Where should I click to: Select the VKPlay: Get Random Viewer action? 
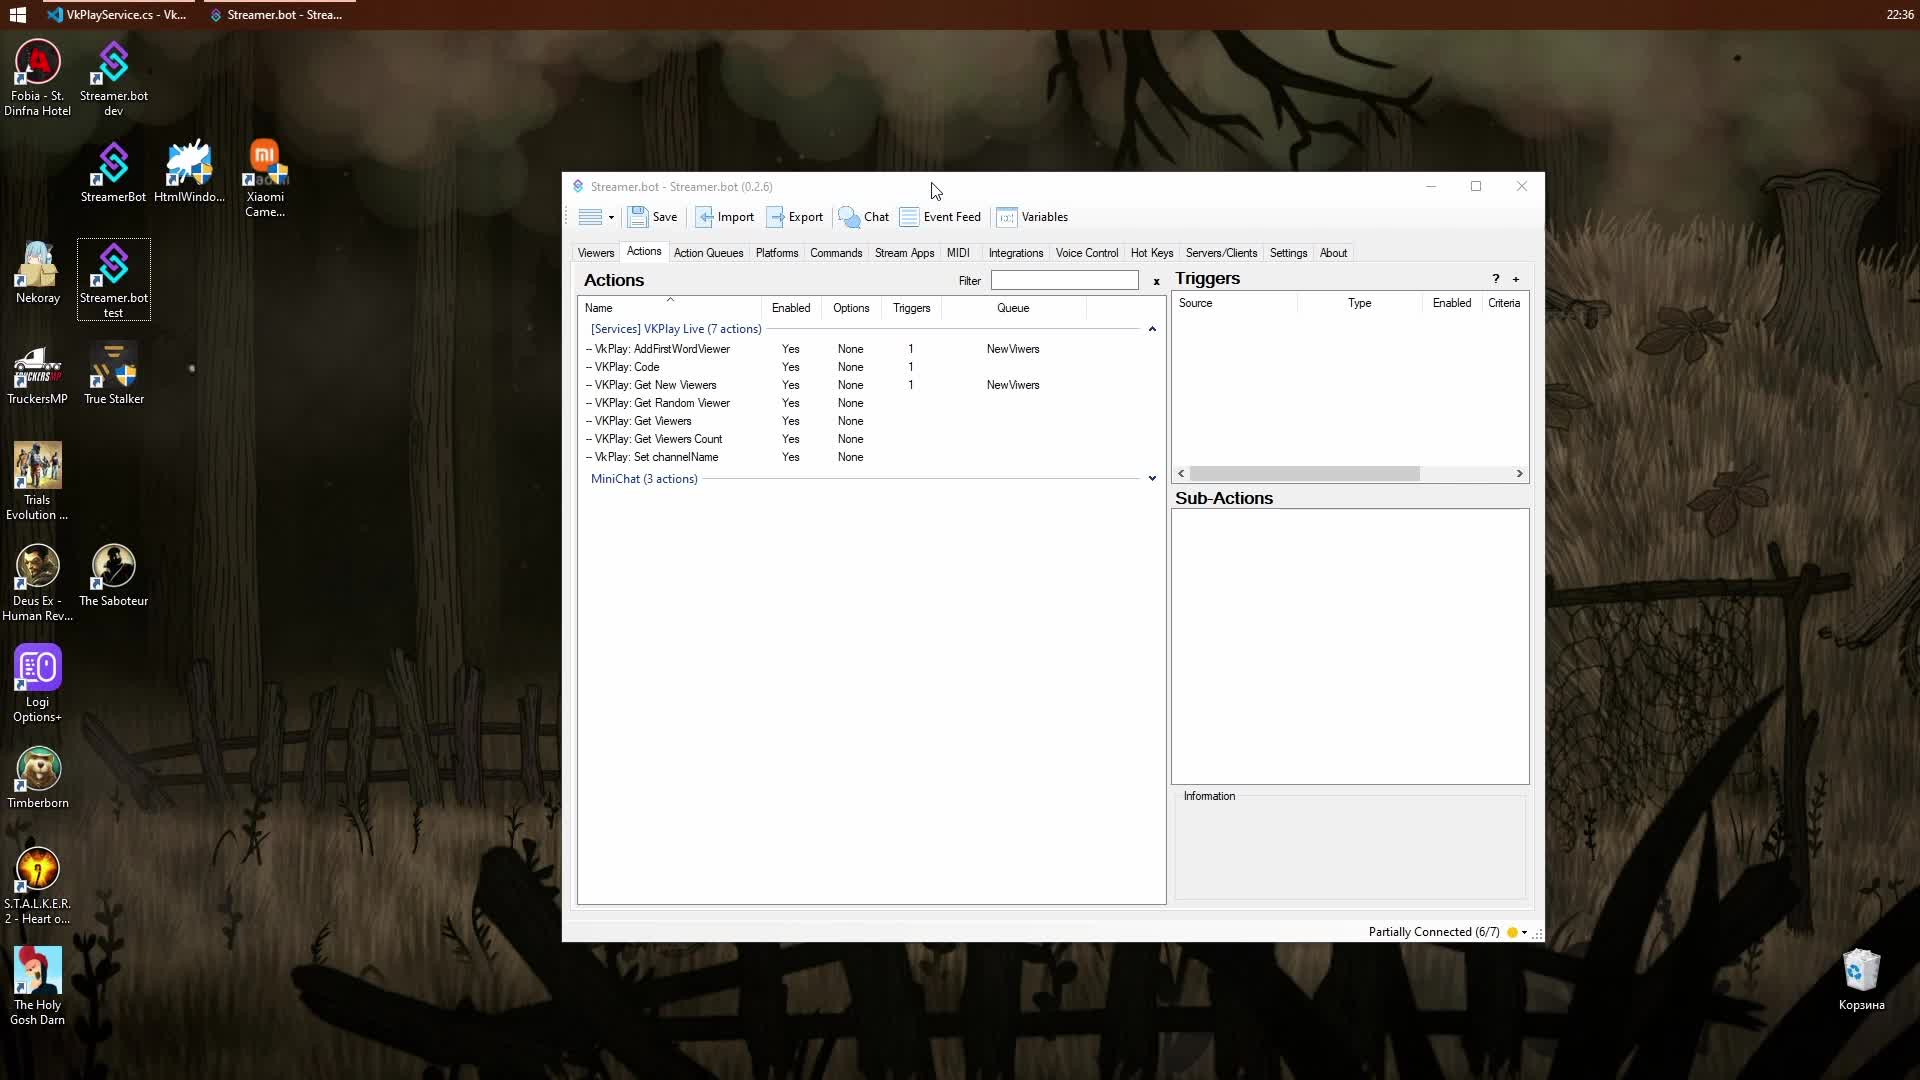click(662, 403)
